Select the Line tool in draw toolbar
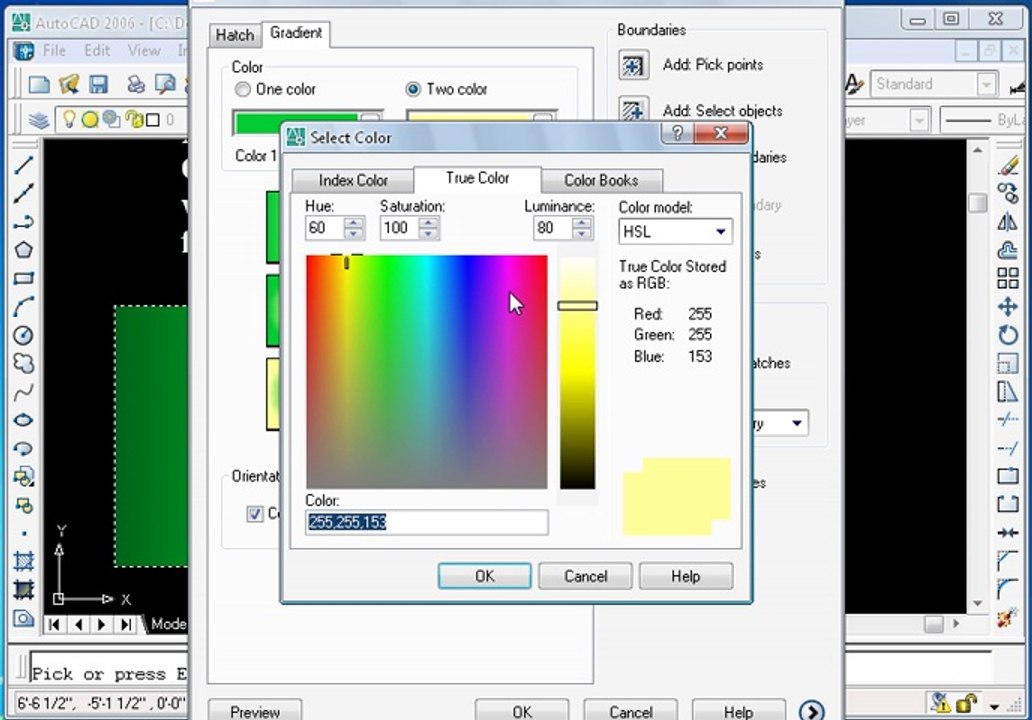 pos(24,165)
